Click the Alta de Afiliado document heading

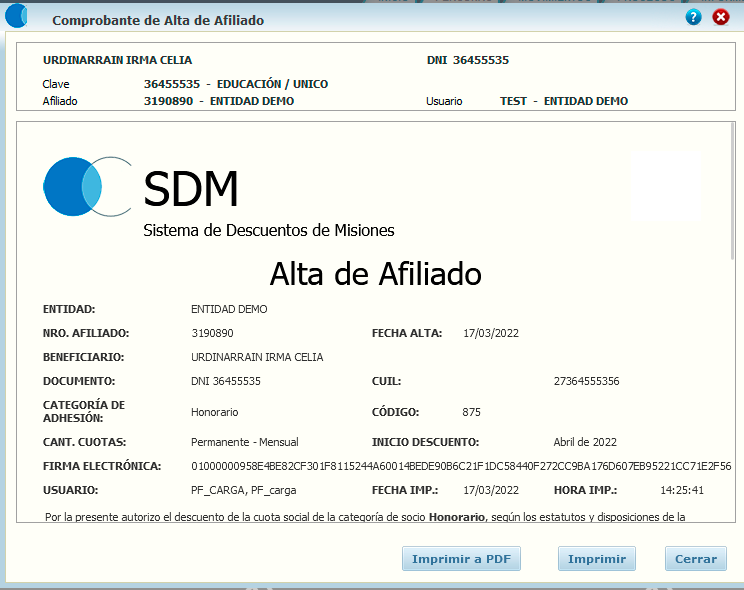(x=375, y=274)
